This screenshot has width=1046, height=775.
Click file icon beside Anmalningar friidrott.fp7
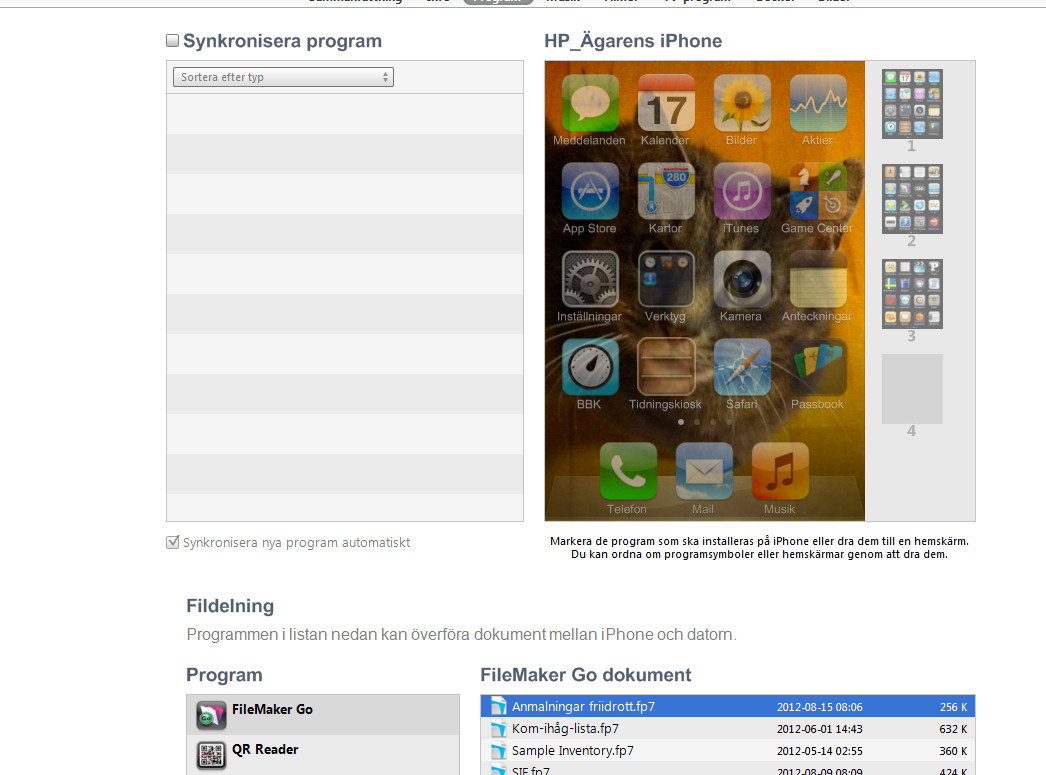[x=498, y=706]
